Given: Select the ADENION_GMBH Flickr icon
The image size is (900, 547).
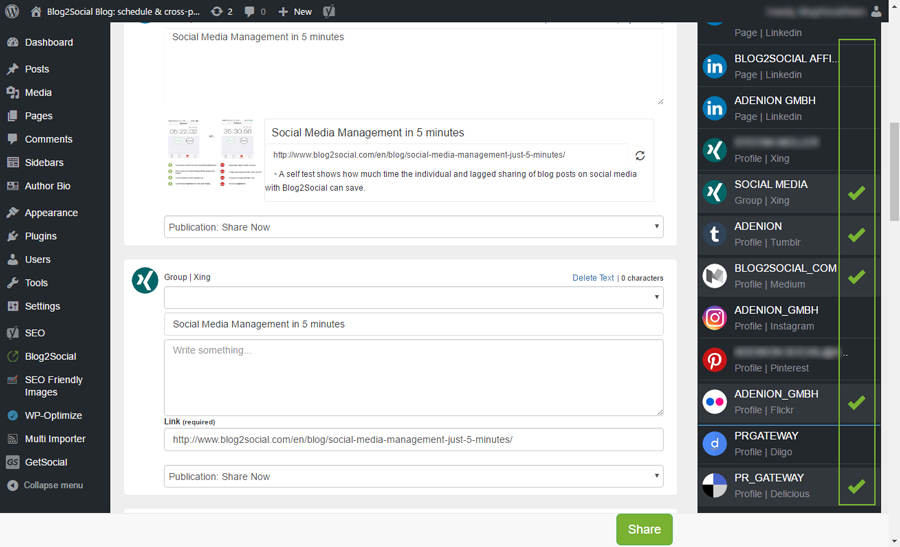Looking at the screenshot, I should click(x=715, y=402).
